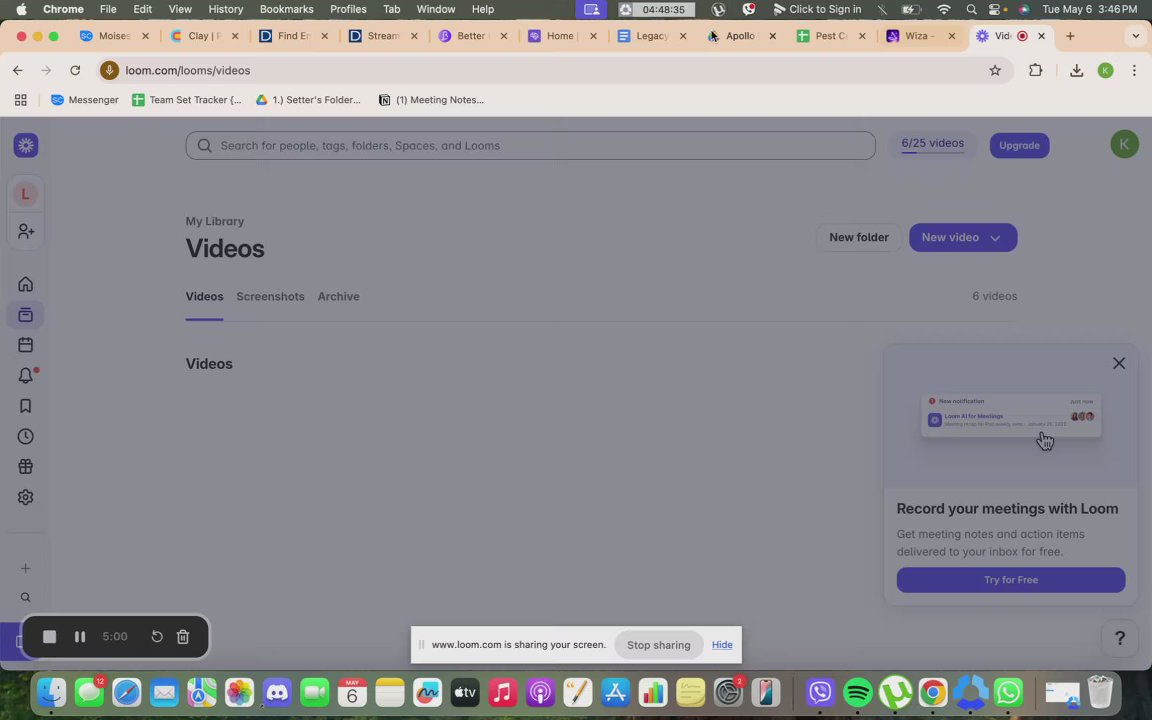The height and width of the screenshot is (720, 1152).
Task: Open the Meetings calendar icon
Action: [26, 345]
